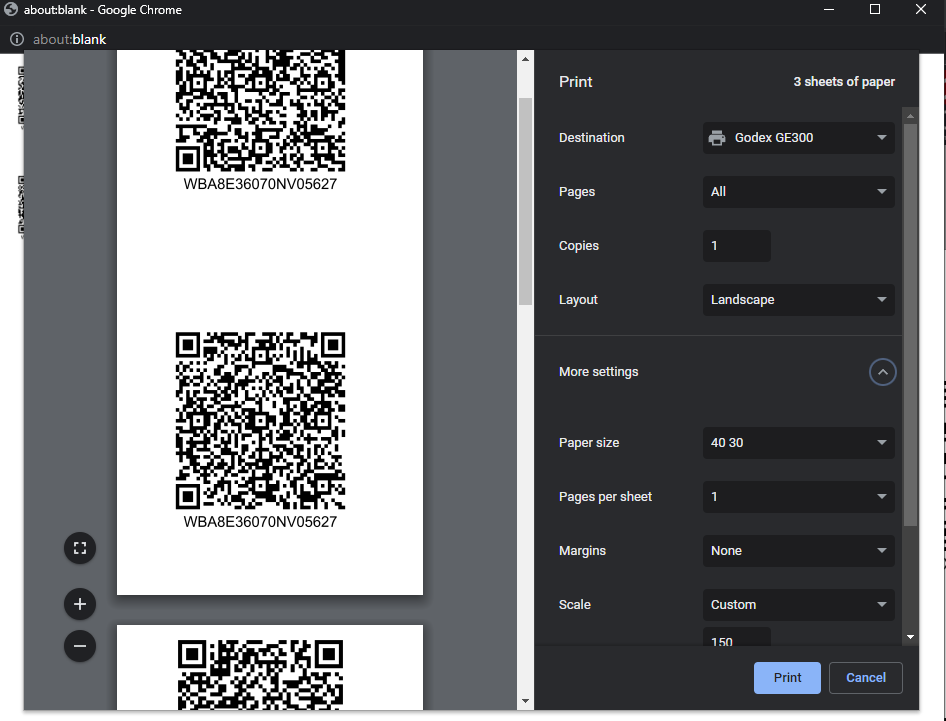Minimize the Chrome window
Viewport: 946px width, 721px height.
coord(829,9)
